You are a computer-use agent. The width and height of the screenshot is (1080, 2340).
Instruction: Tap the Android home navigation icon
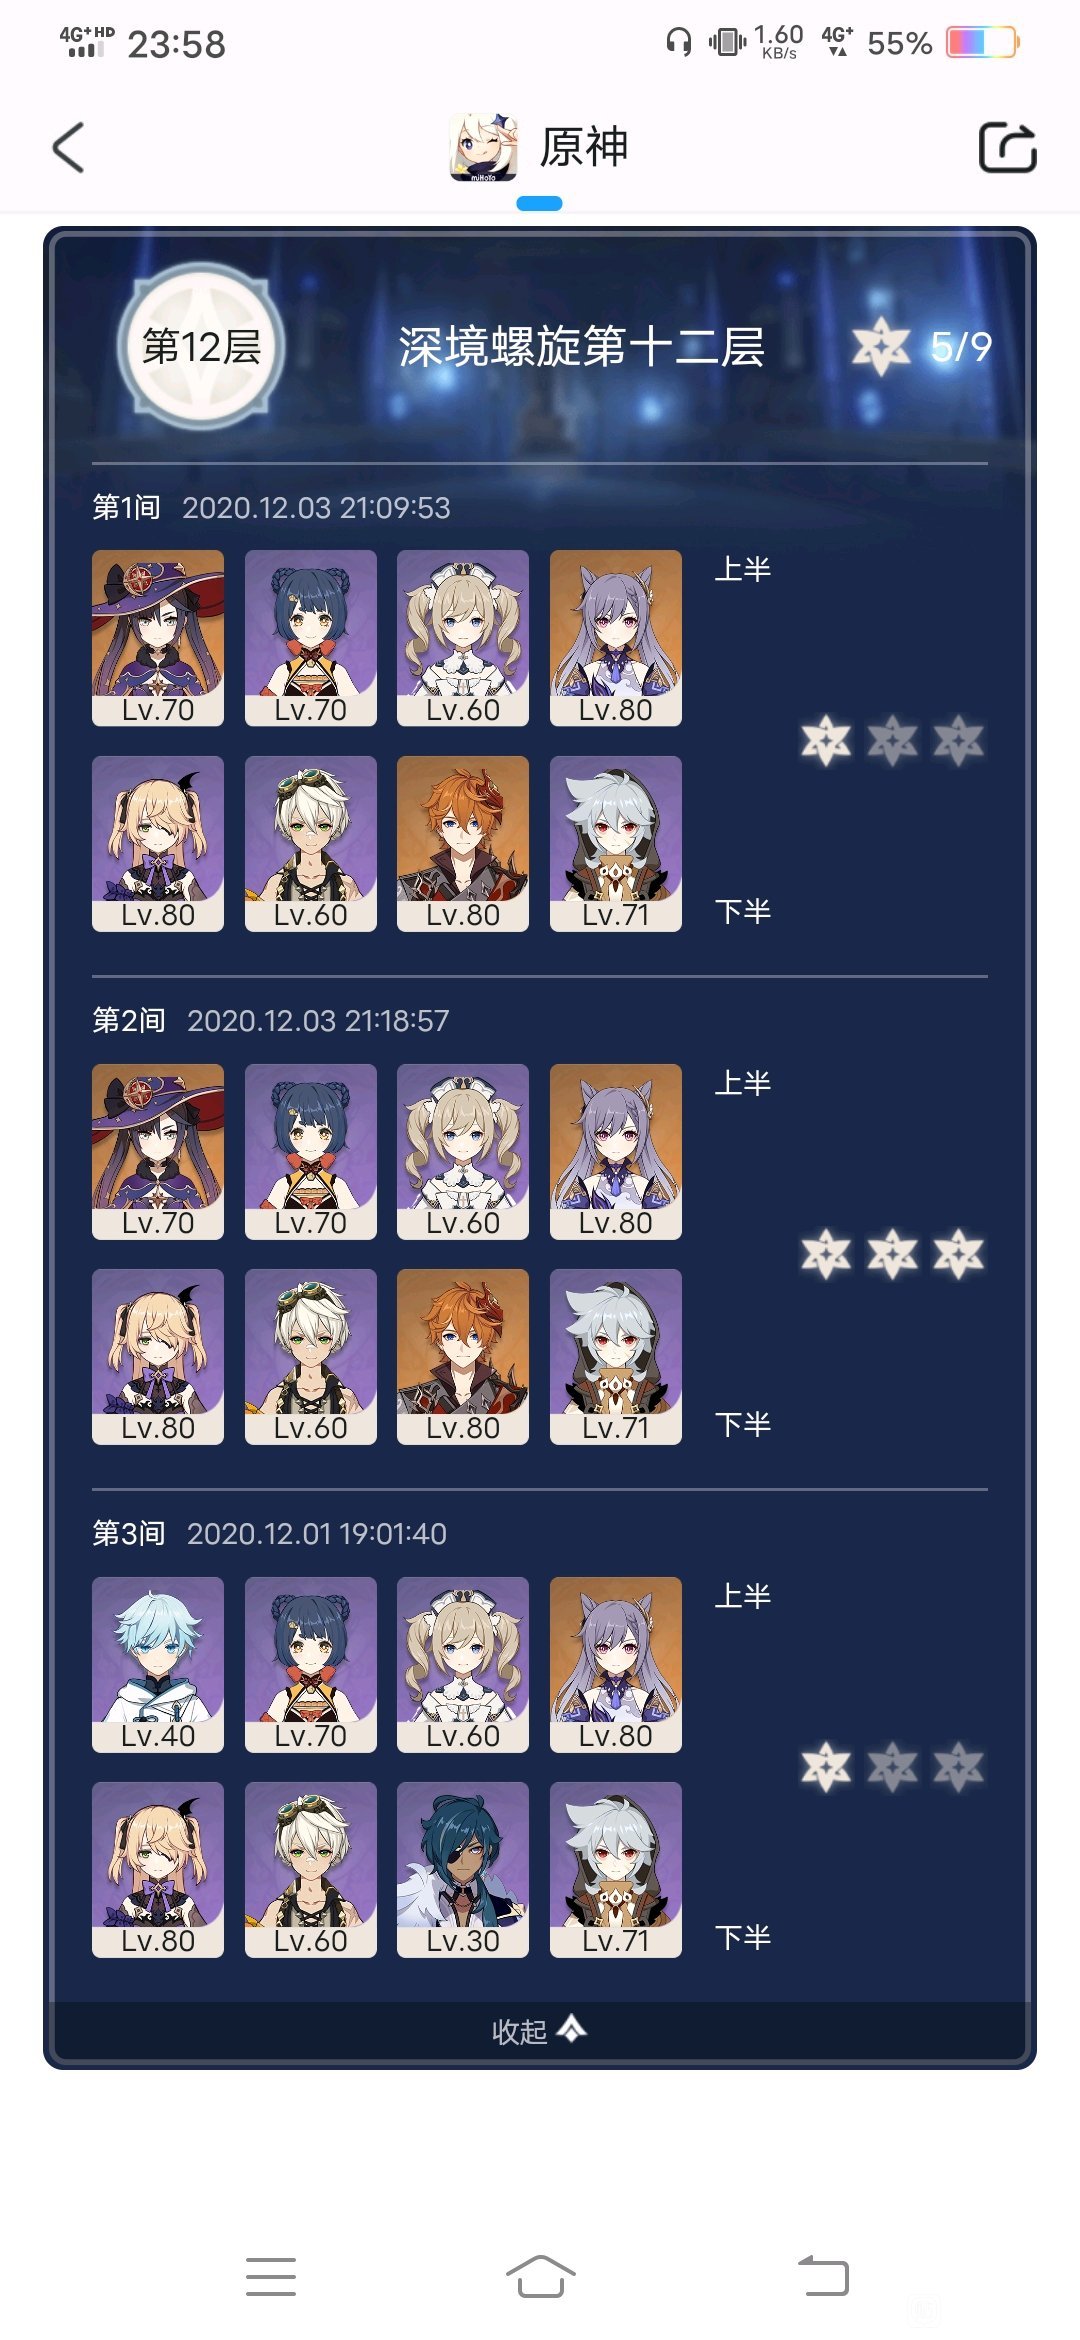coord(540,2277)
